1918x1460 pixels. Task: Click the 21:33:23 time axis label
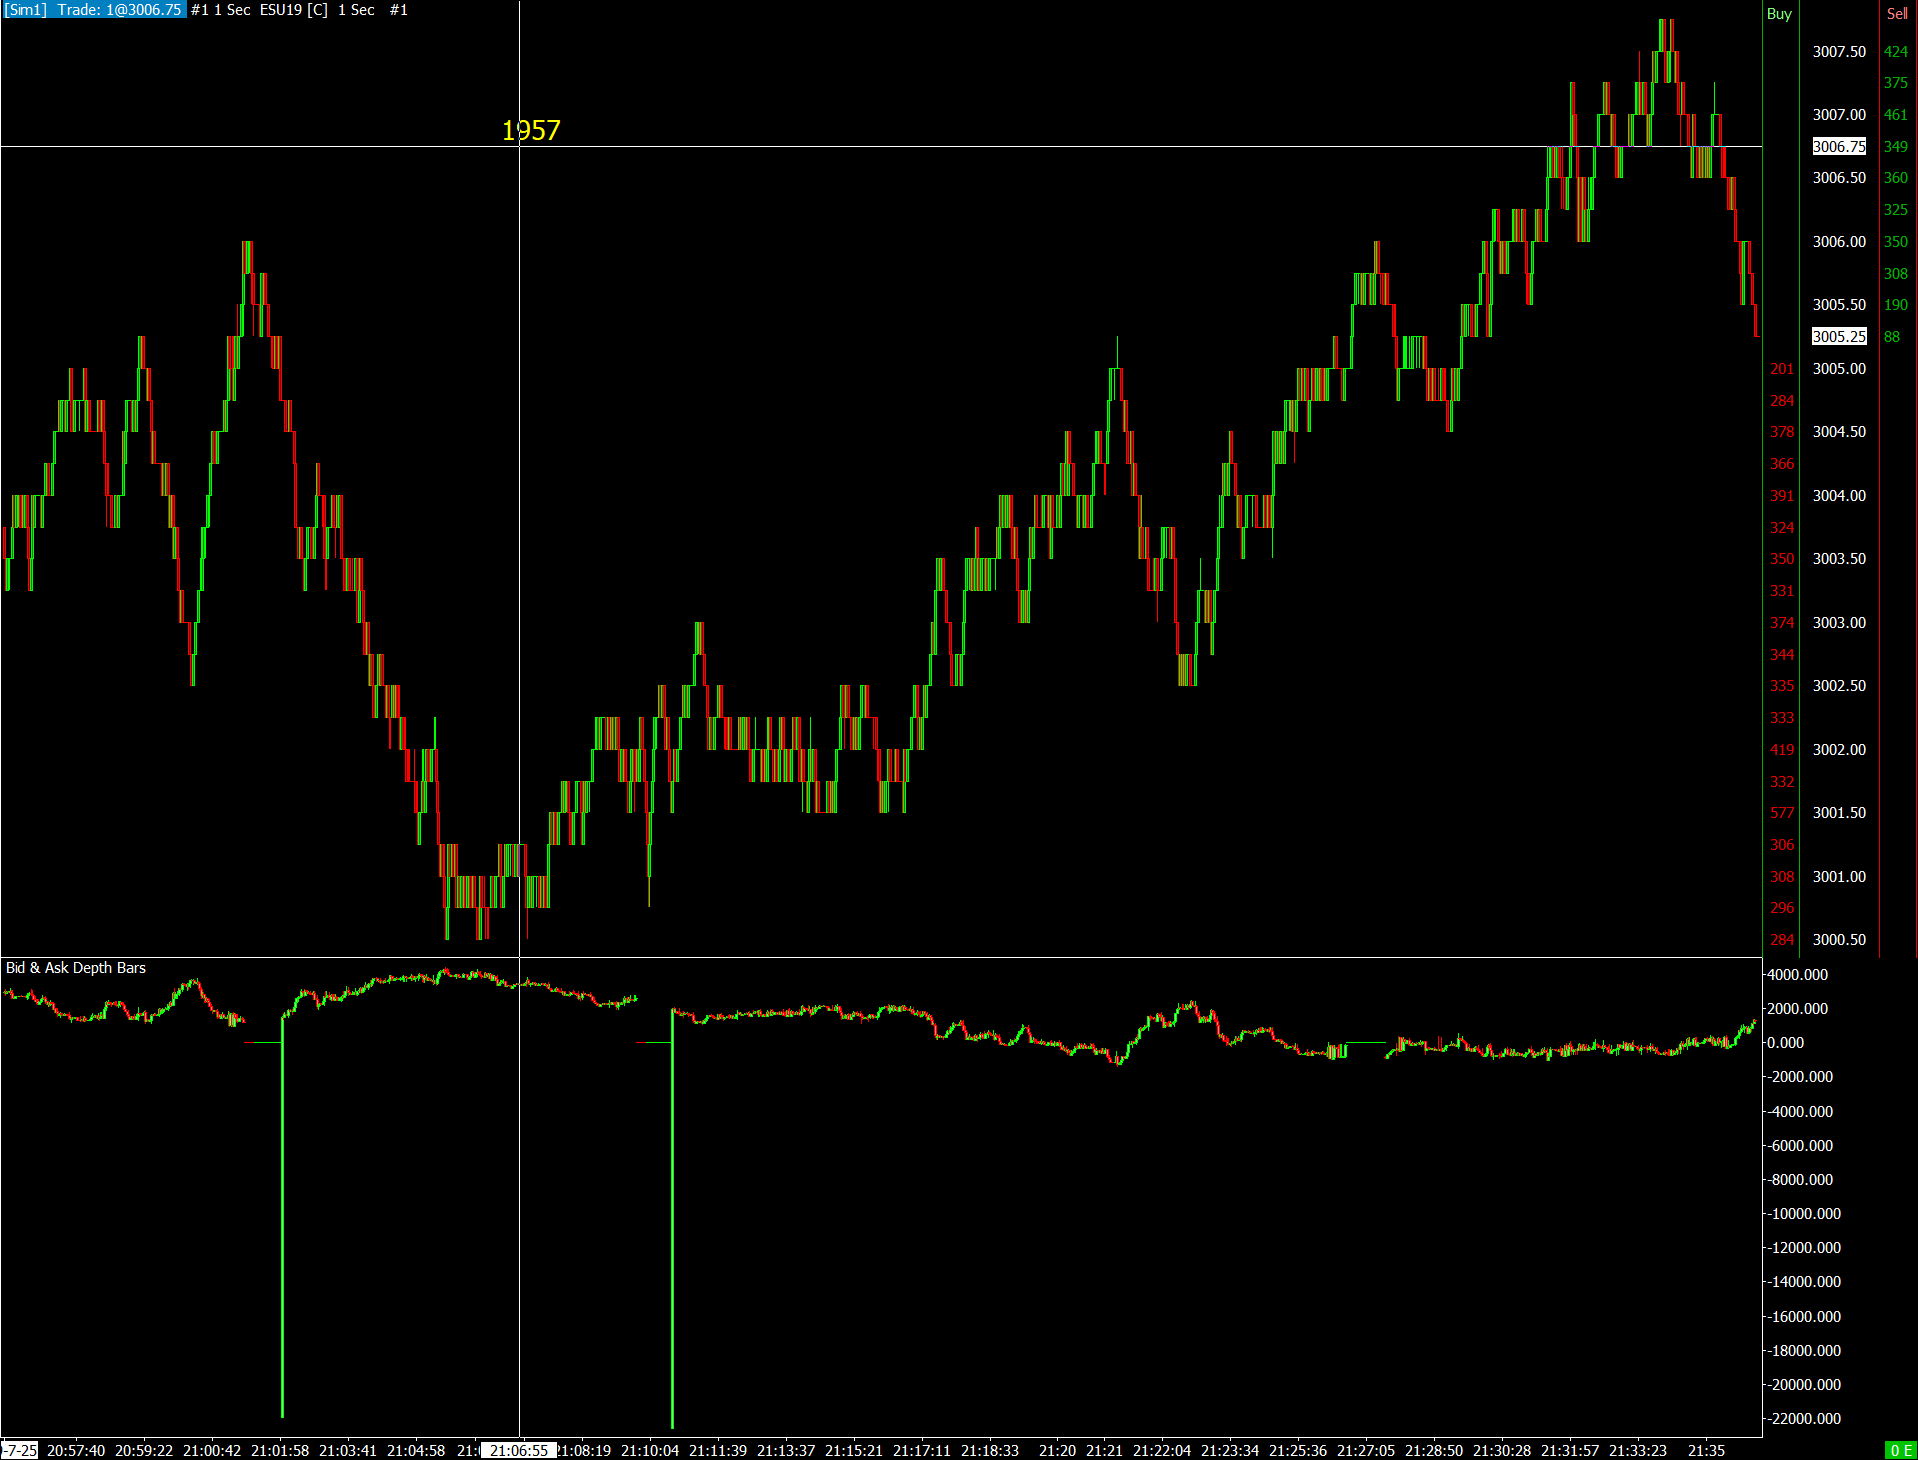pos(1638,1450)
